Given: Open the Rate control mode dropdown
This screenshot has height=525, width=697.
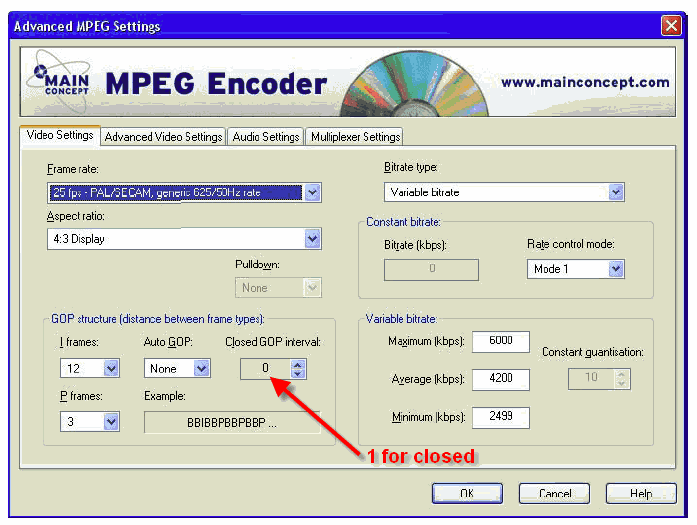Looking at the screenshot, I should 616,269.
